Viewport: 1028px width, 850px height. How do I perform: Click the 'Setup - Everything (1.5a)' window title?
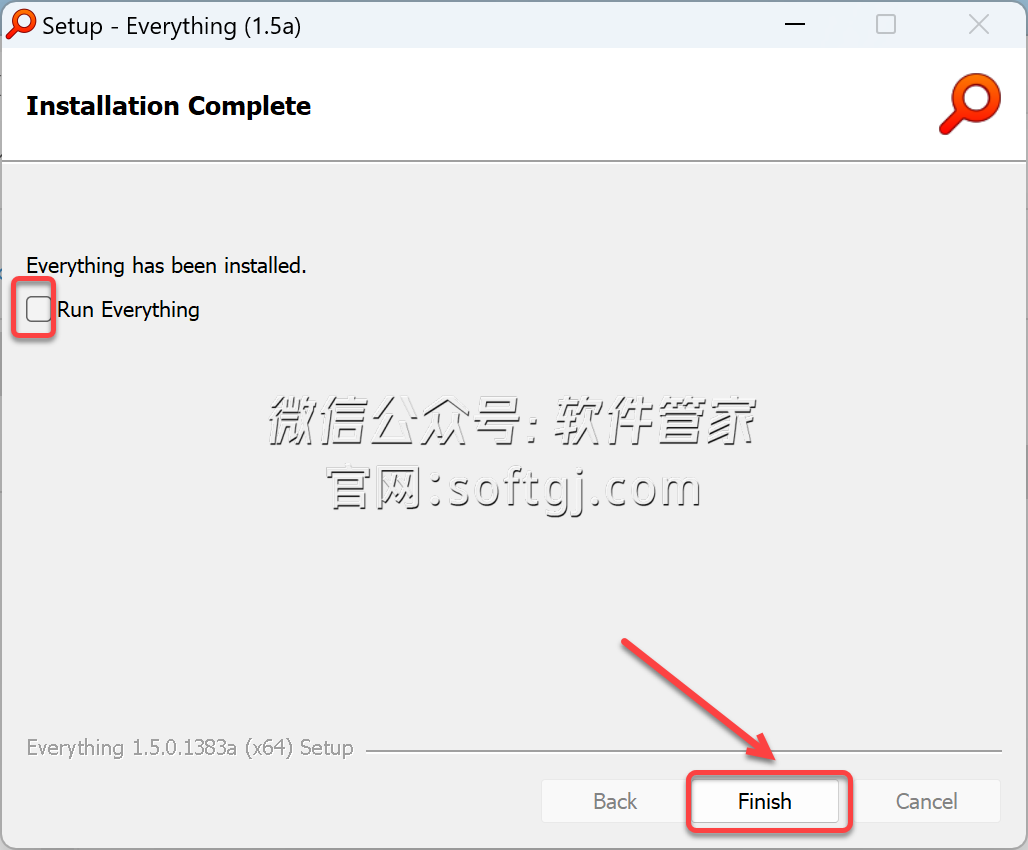(x=172, y=26)
